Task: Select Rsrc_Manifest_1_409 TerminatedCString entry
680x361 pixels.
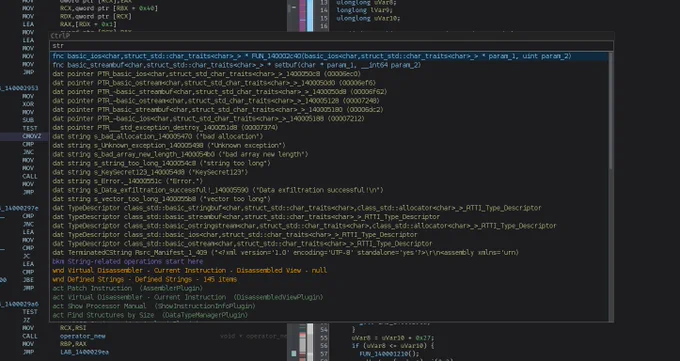Action: click(329, 253)
